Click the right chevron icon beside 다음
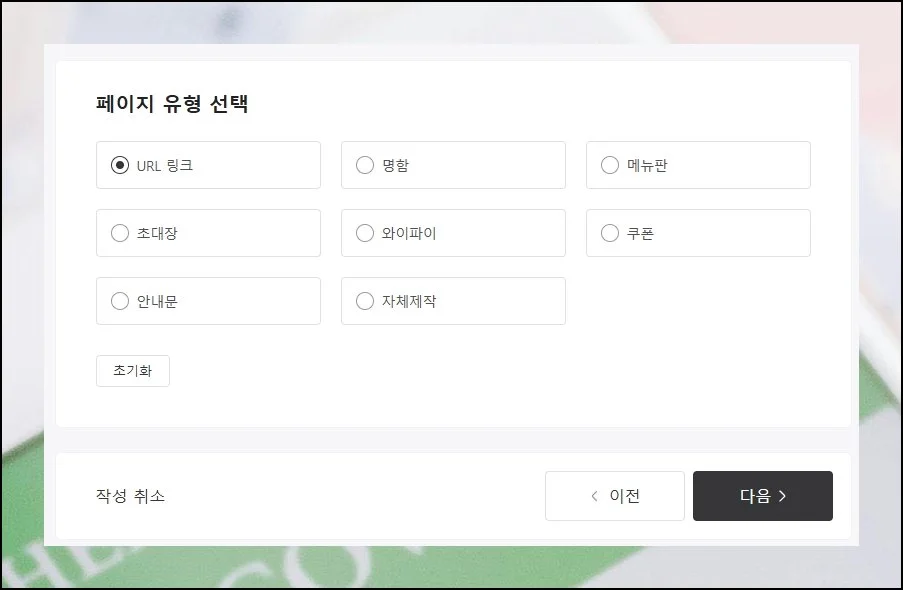This screenshot has height=590, width=903. [782, 496]
